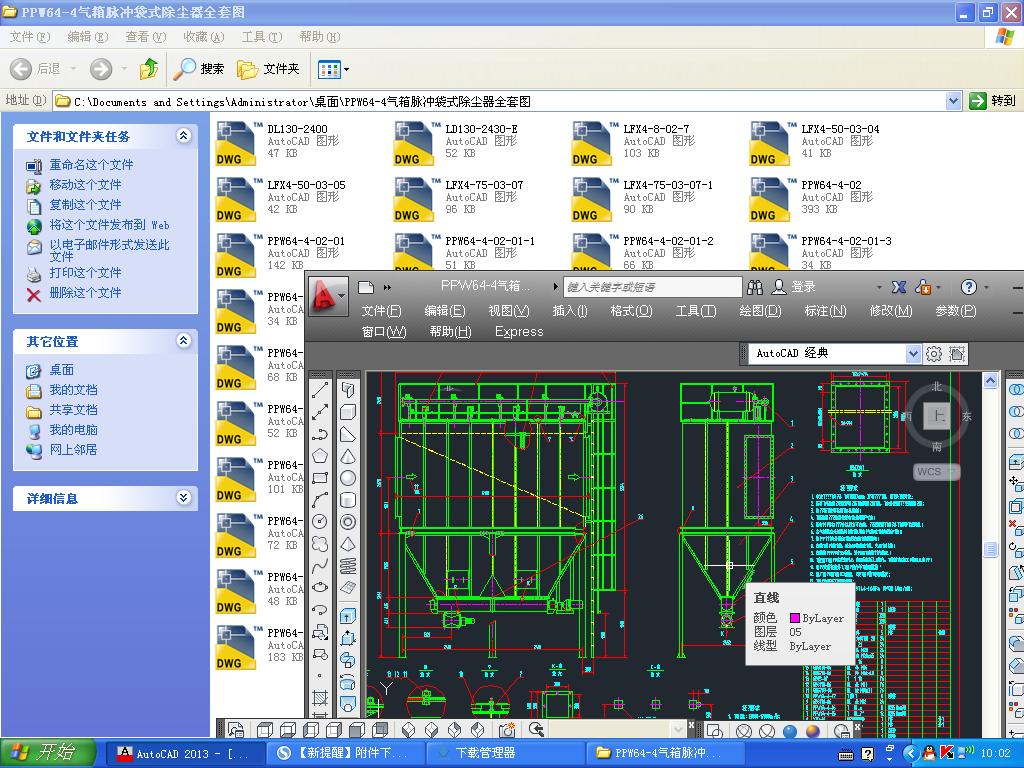
Task: Choose the Revision Cloud tool
Action: pyautogui.click(x=320, y=544)
